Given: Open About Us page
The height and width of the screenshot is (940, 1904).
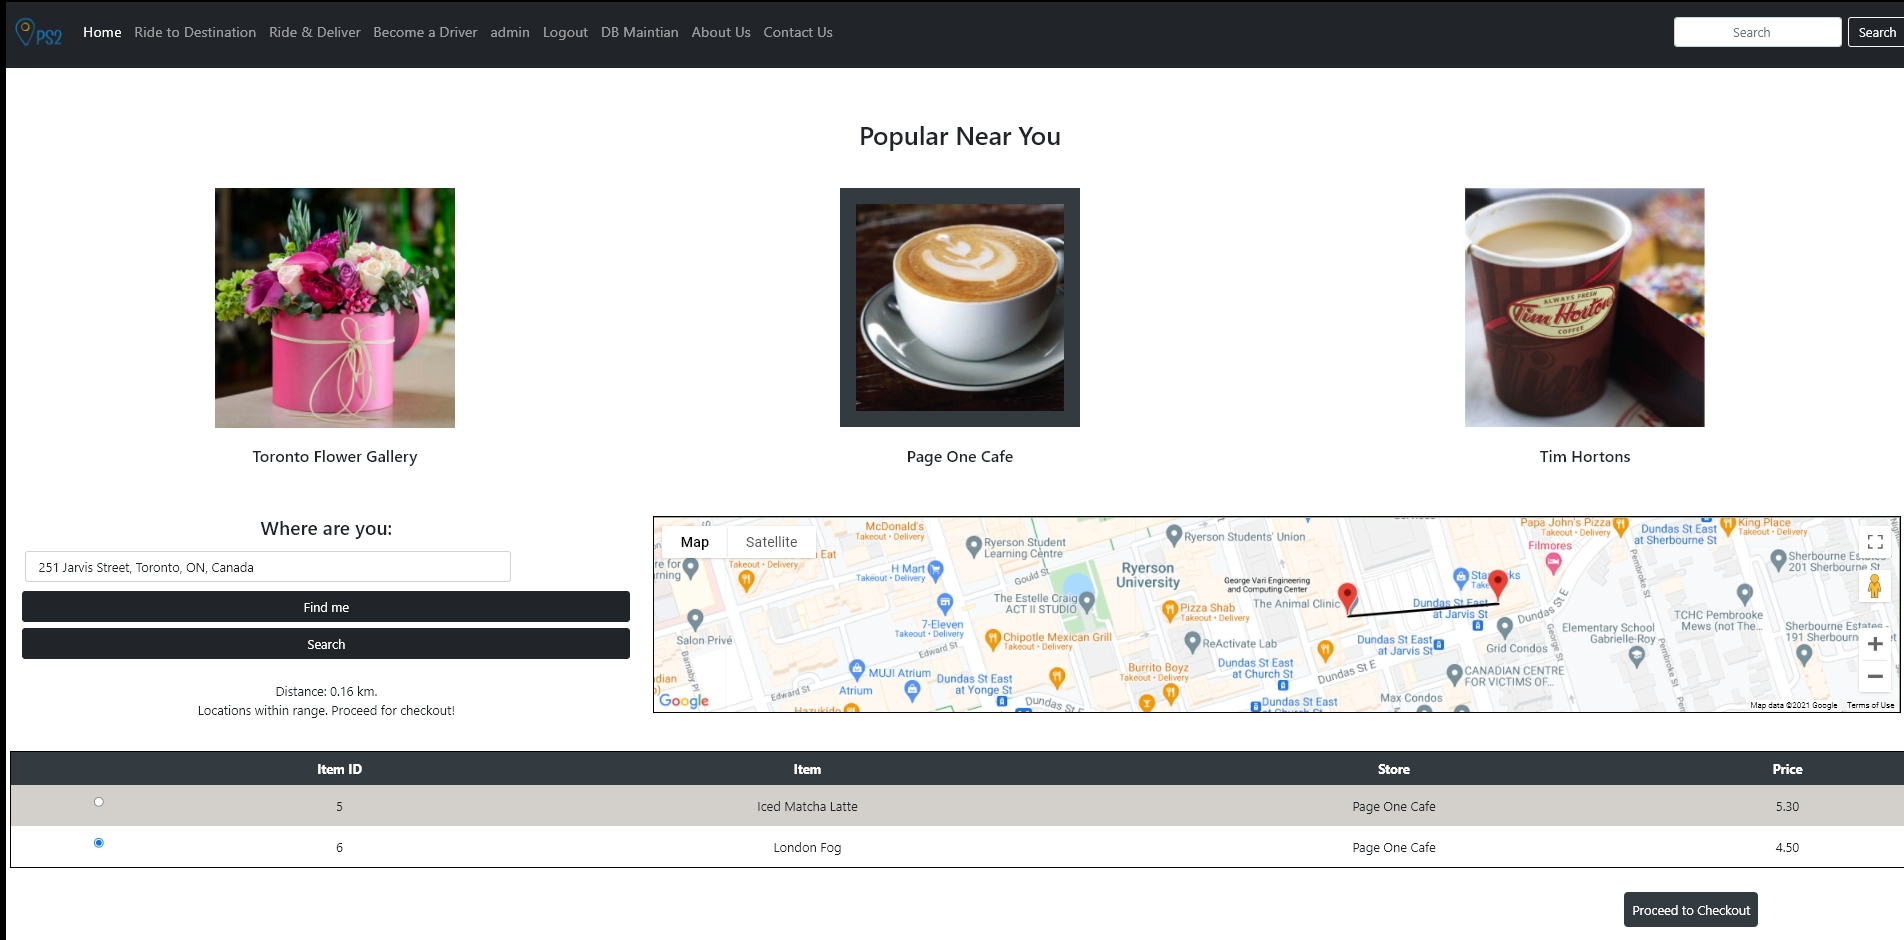Looking at the screenshot, I should tap(721, 32).
